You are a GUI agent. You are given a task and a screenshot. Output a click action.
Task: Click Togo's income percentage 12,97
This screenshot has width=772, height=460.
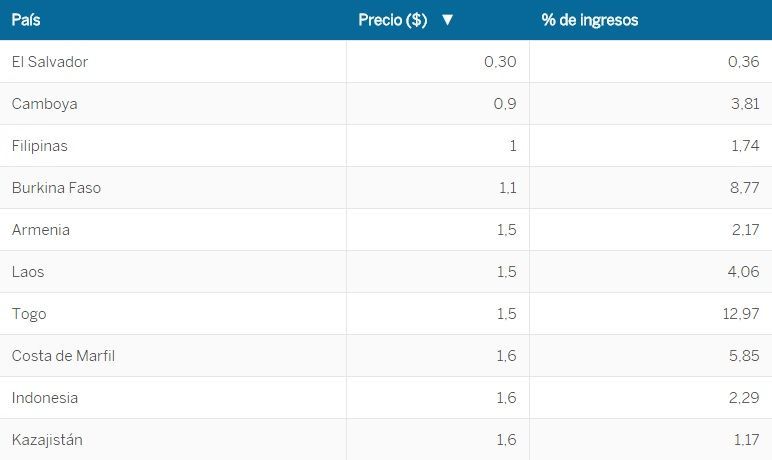click(x=740, y=314)
